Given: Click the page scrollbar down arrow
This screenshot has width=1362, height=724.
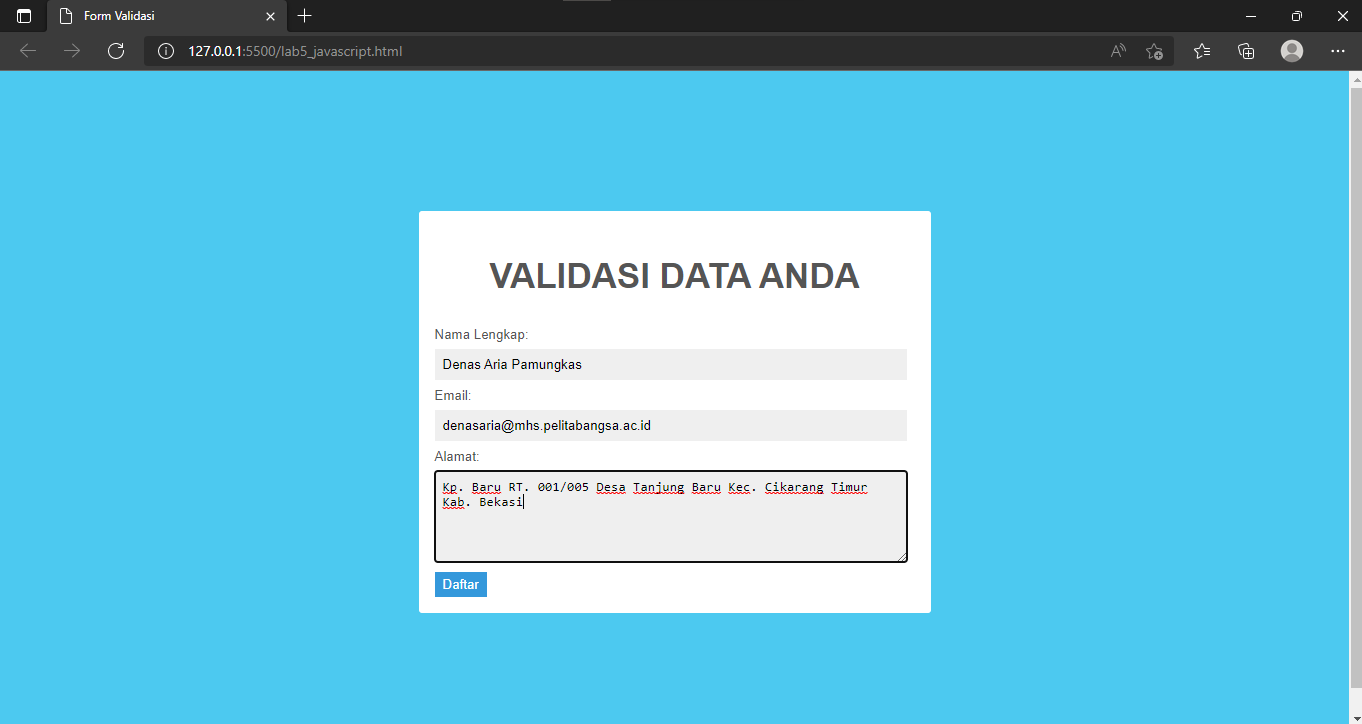Looking at the screenshot, I should 1355,716.
